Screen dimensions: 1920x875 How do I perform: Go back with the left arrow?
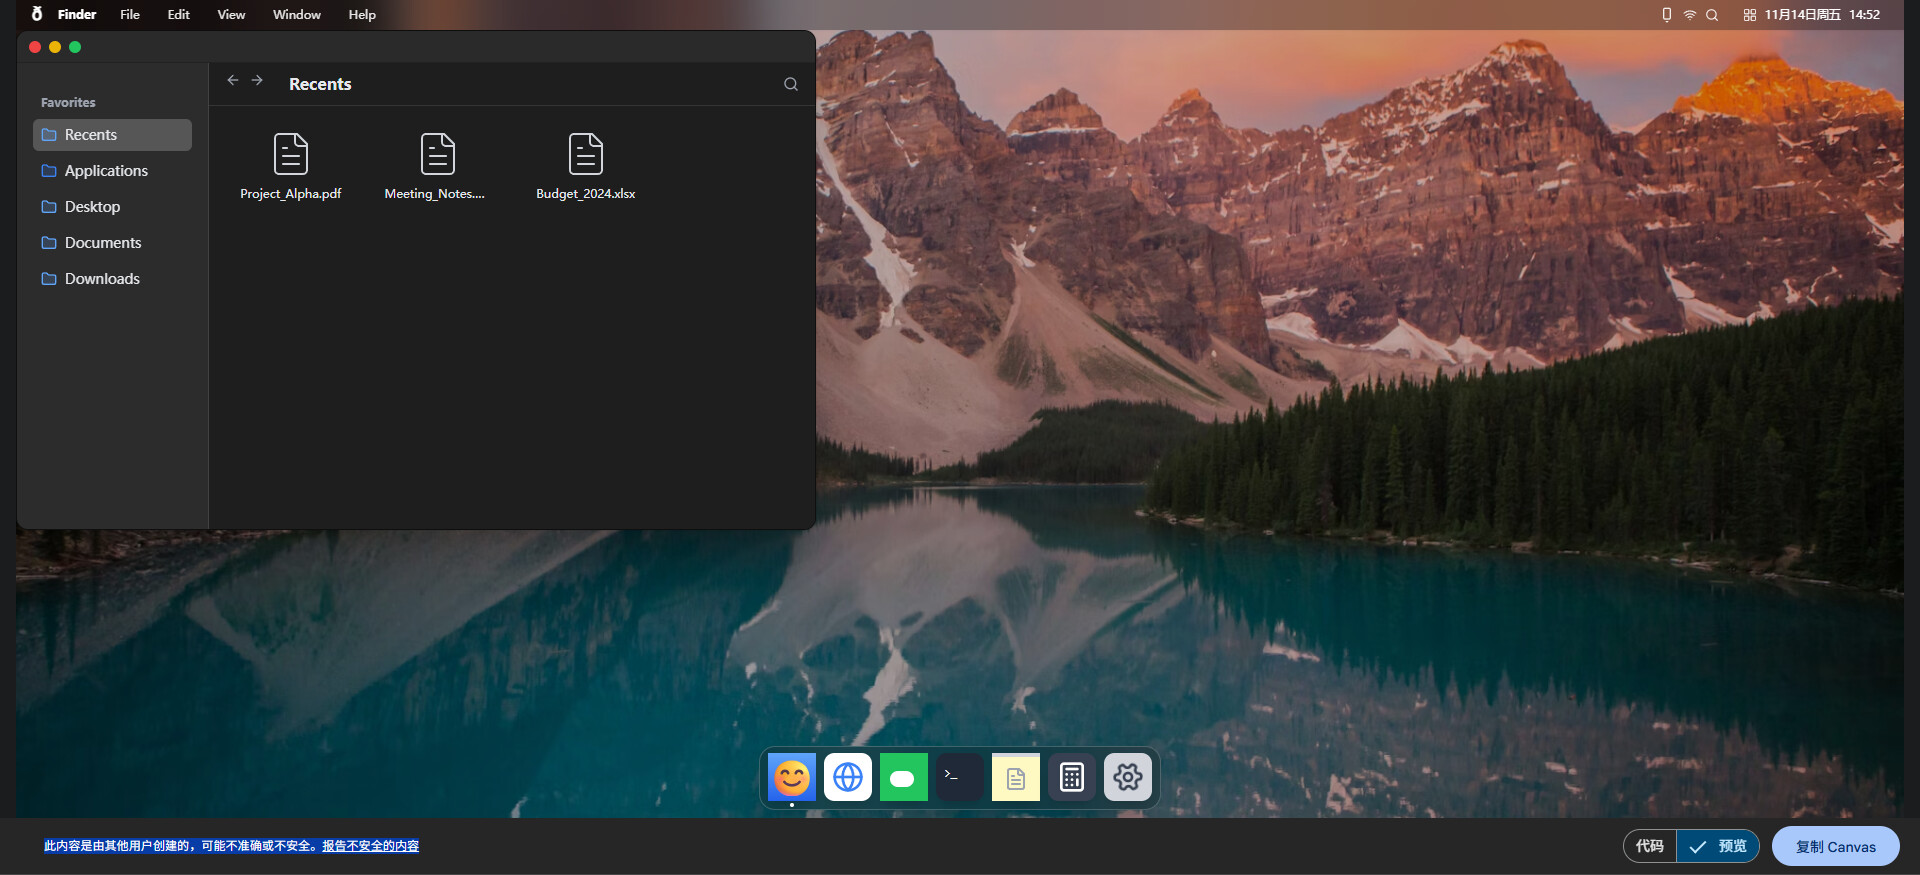[x=233, y=80]
